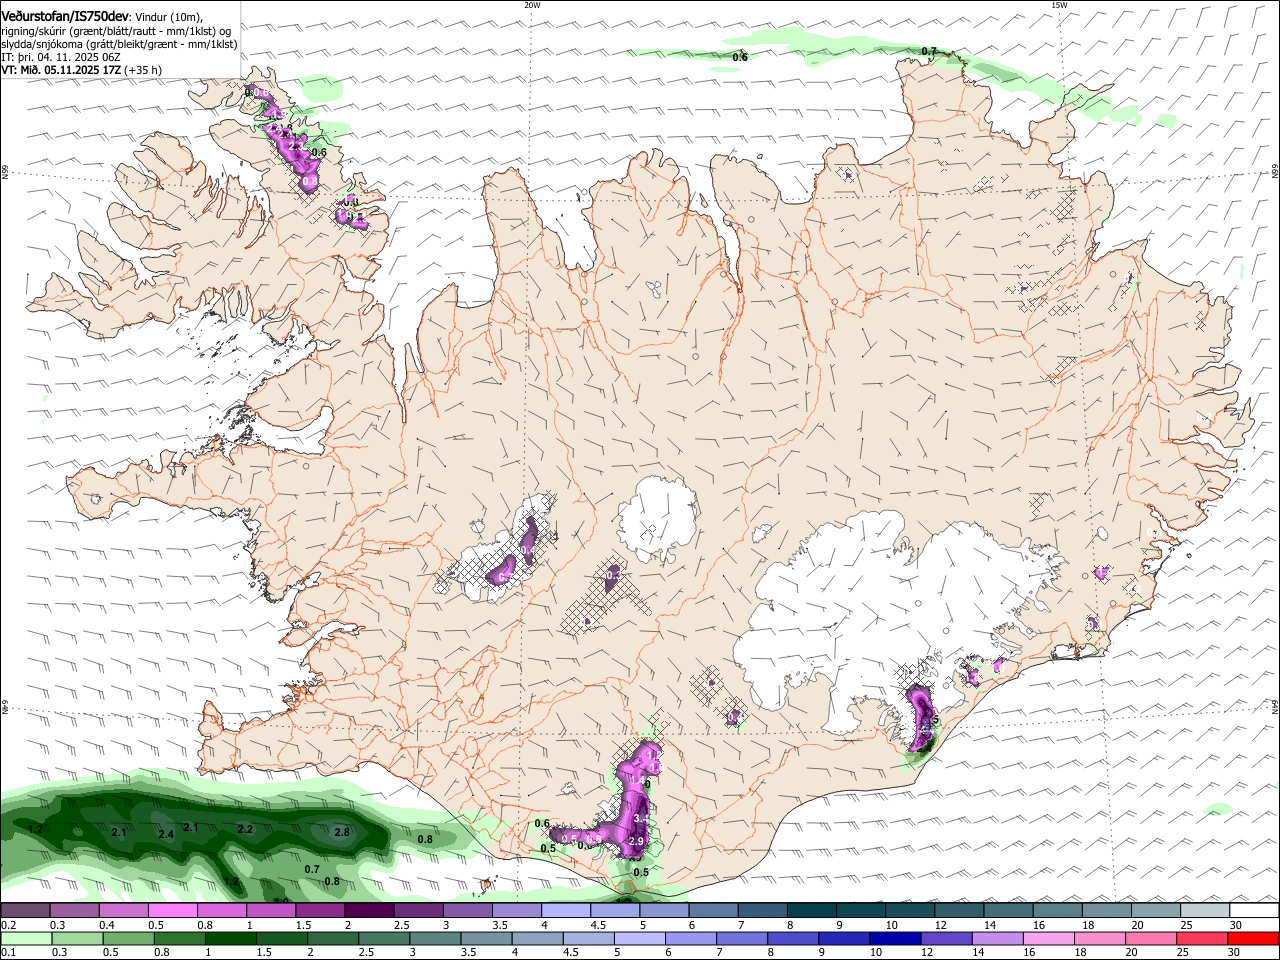Pick the upper-row light gray swatch labelled 25
Screen dimensions: 1280x960
click(1205, 911)
